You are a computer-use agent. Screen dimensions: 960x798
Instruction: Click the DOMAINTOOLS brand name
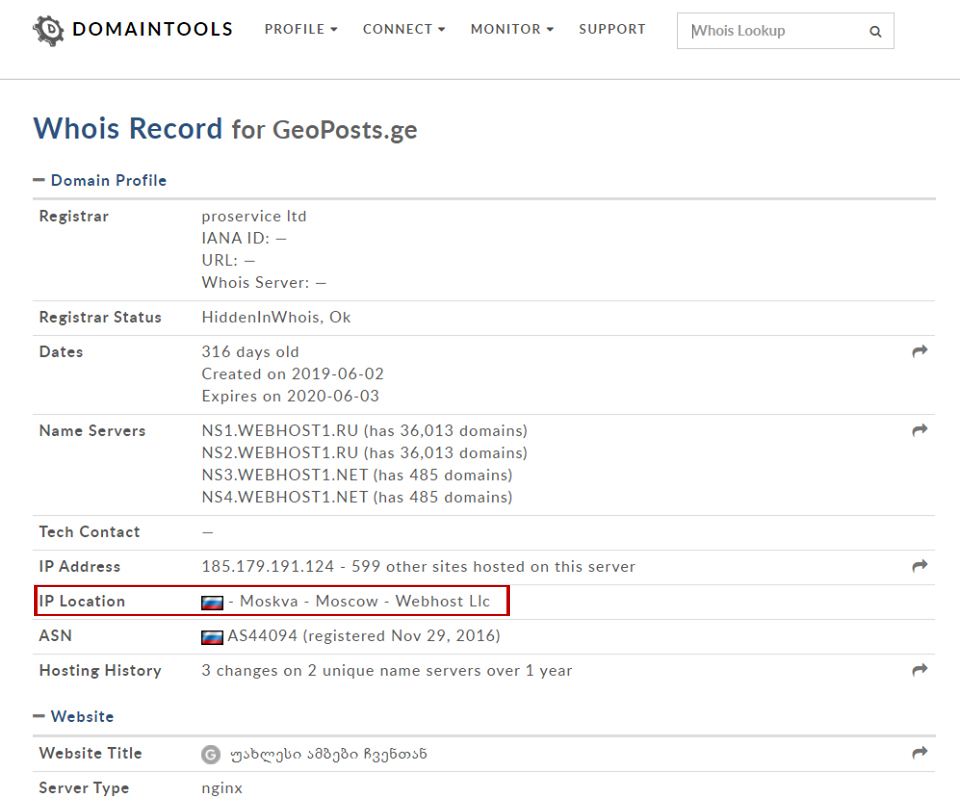pos(152,29)
